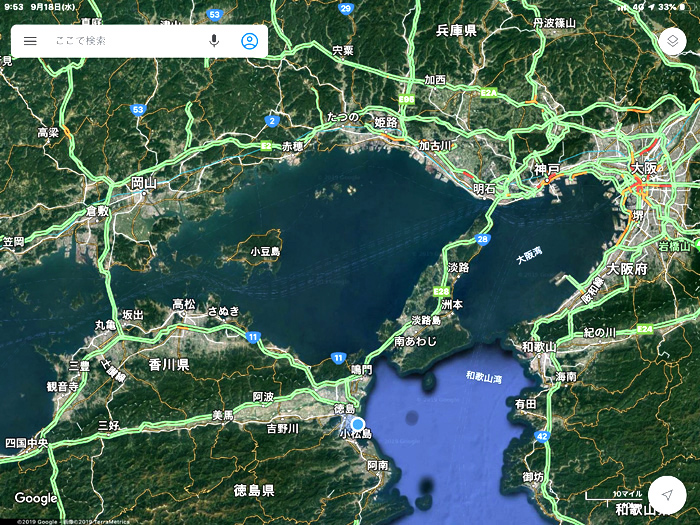Click the battery status indicator

[x=682, y=7]
